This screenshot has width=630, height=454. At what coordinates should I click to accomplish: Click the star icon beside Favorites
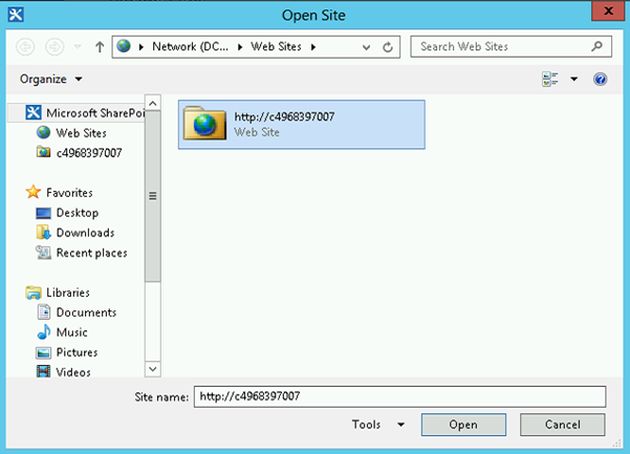33,192
